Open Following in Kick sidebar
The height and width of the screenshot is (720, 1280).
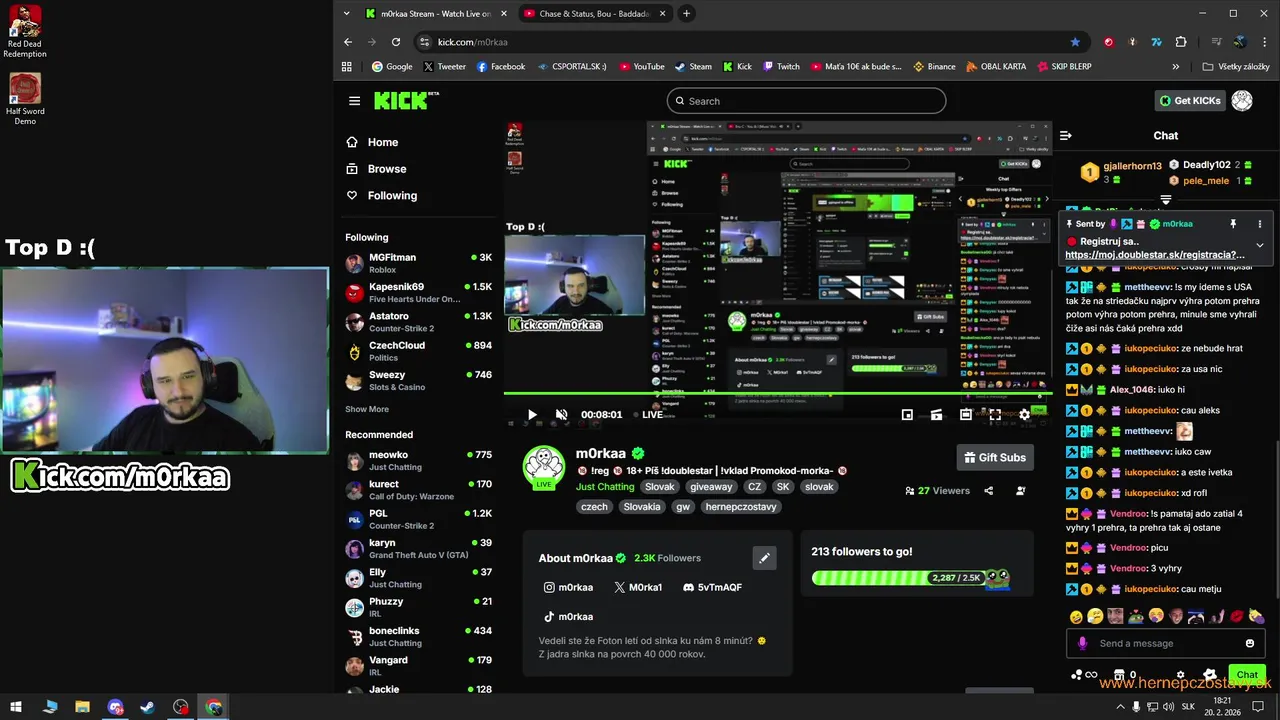point(381,196)
